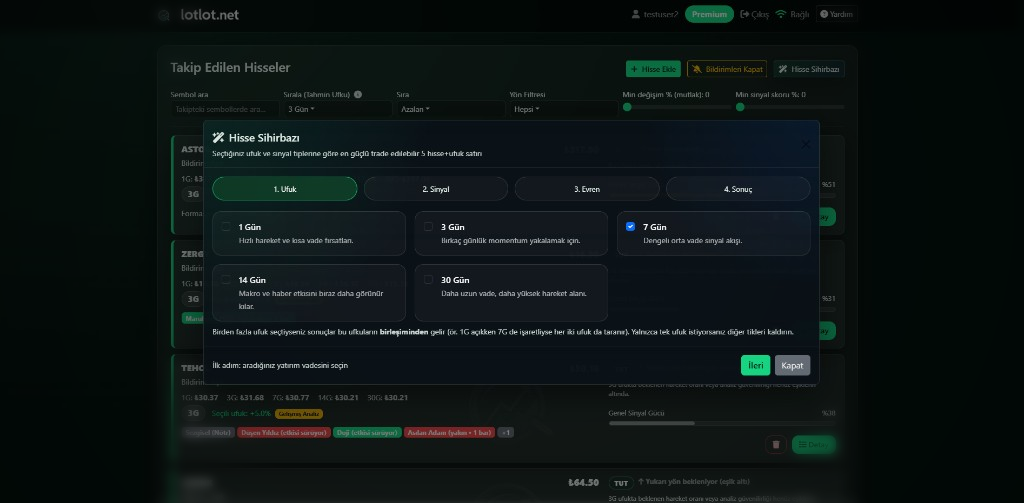Check the 14 Gün checkbox

226,280
